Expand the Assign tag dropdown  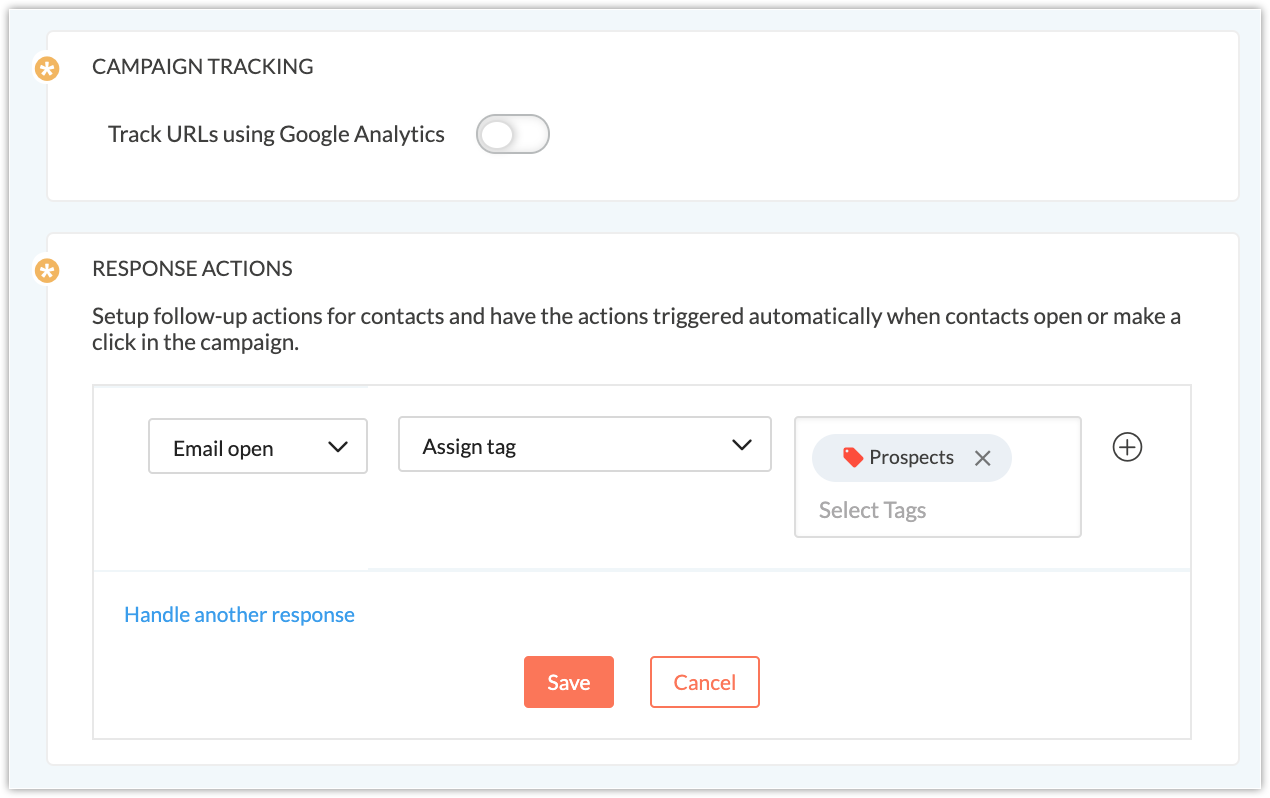point(584,445)
